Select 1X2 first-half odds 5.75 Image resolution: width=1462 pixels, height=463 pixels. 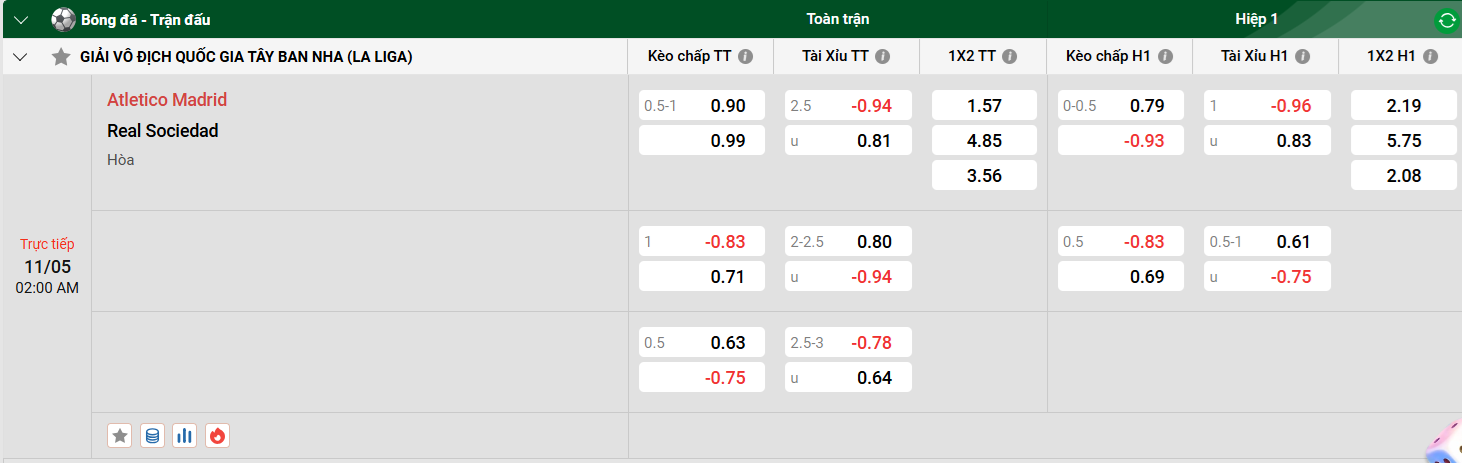[x=1403, y=140]
